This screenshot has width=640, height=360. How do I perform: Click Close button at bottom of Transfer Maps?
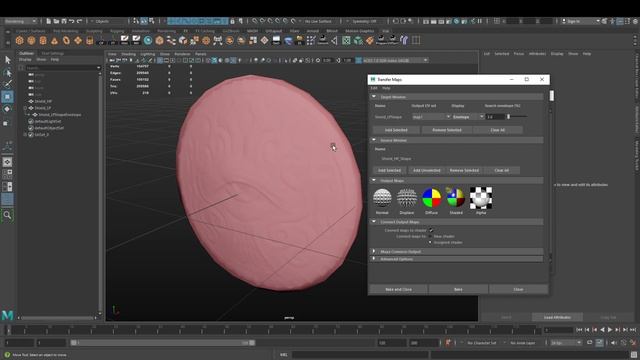518,289
